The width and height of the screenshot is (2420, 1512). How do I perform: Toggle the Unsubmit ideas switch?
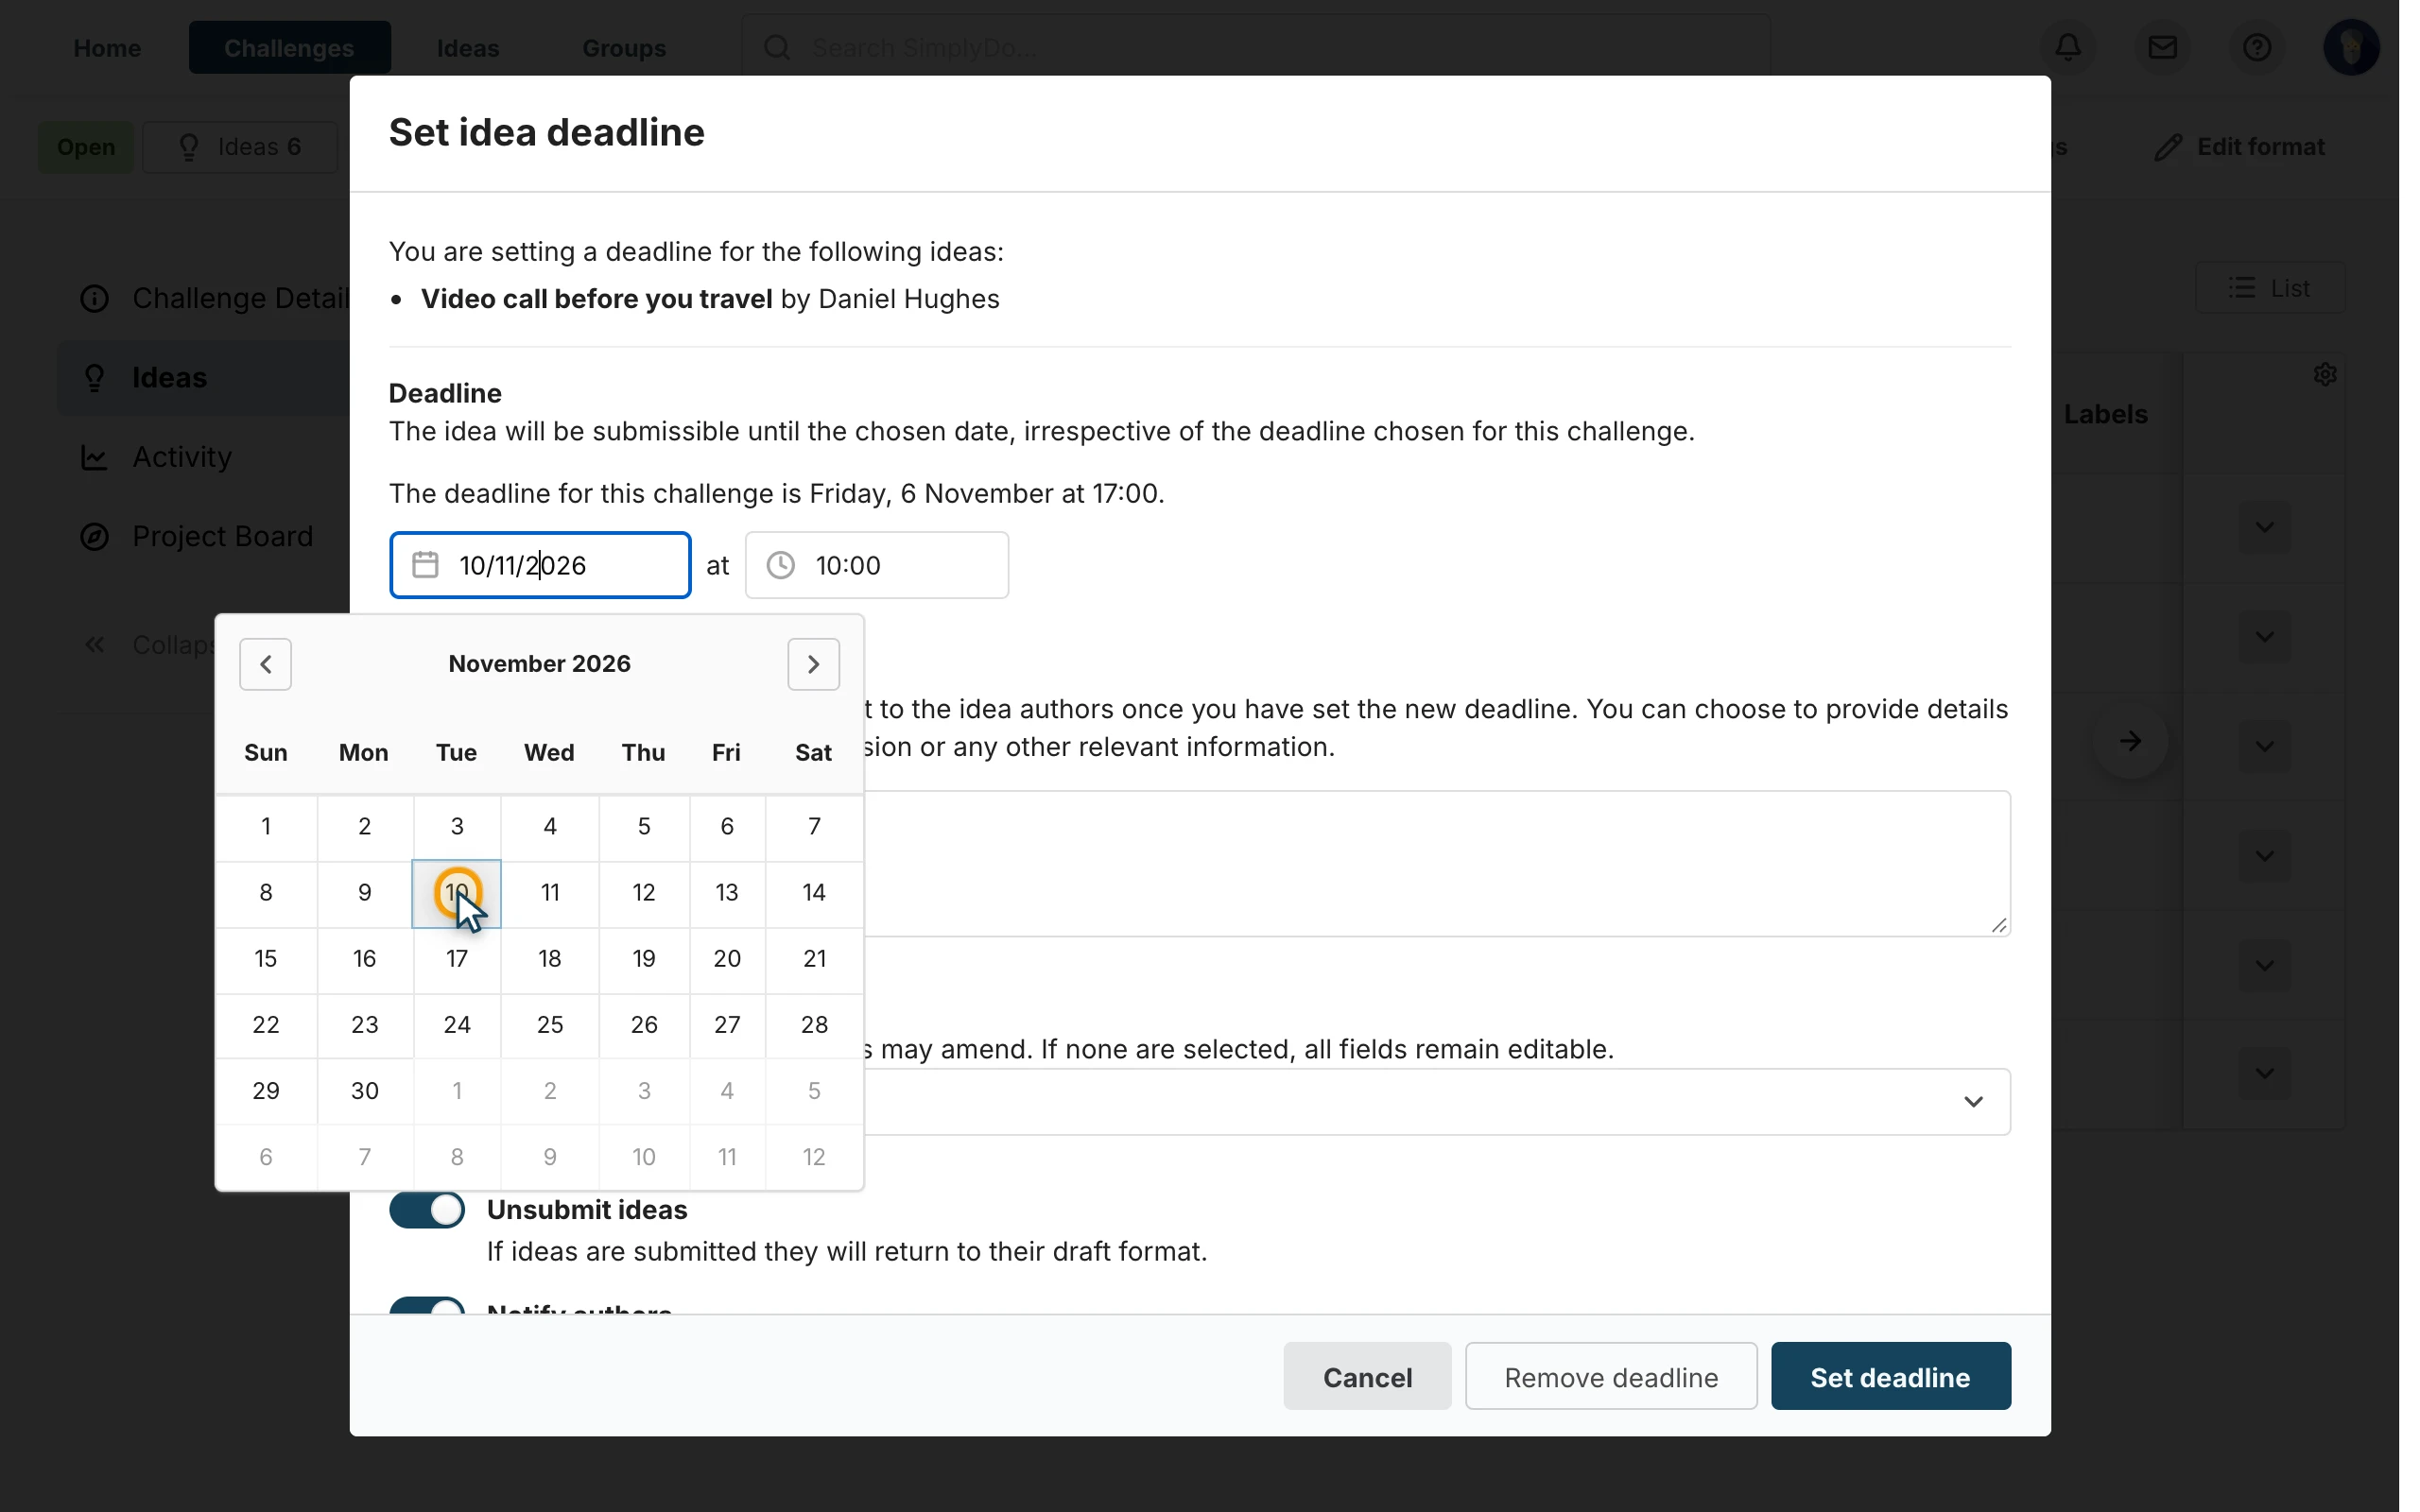(x=427, y=1210)
